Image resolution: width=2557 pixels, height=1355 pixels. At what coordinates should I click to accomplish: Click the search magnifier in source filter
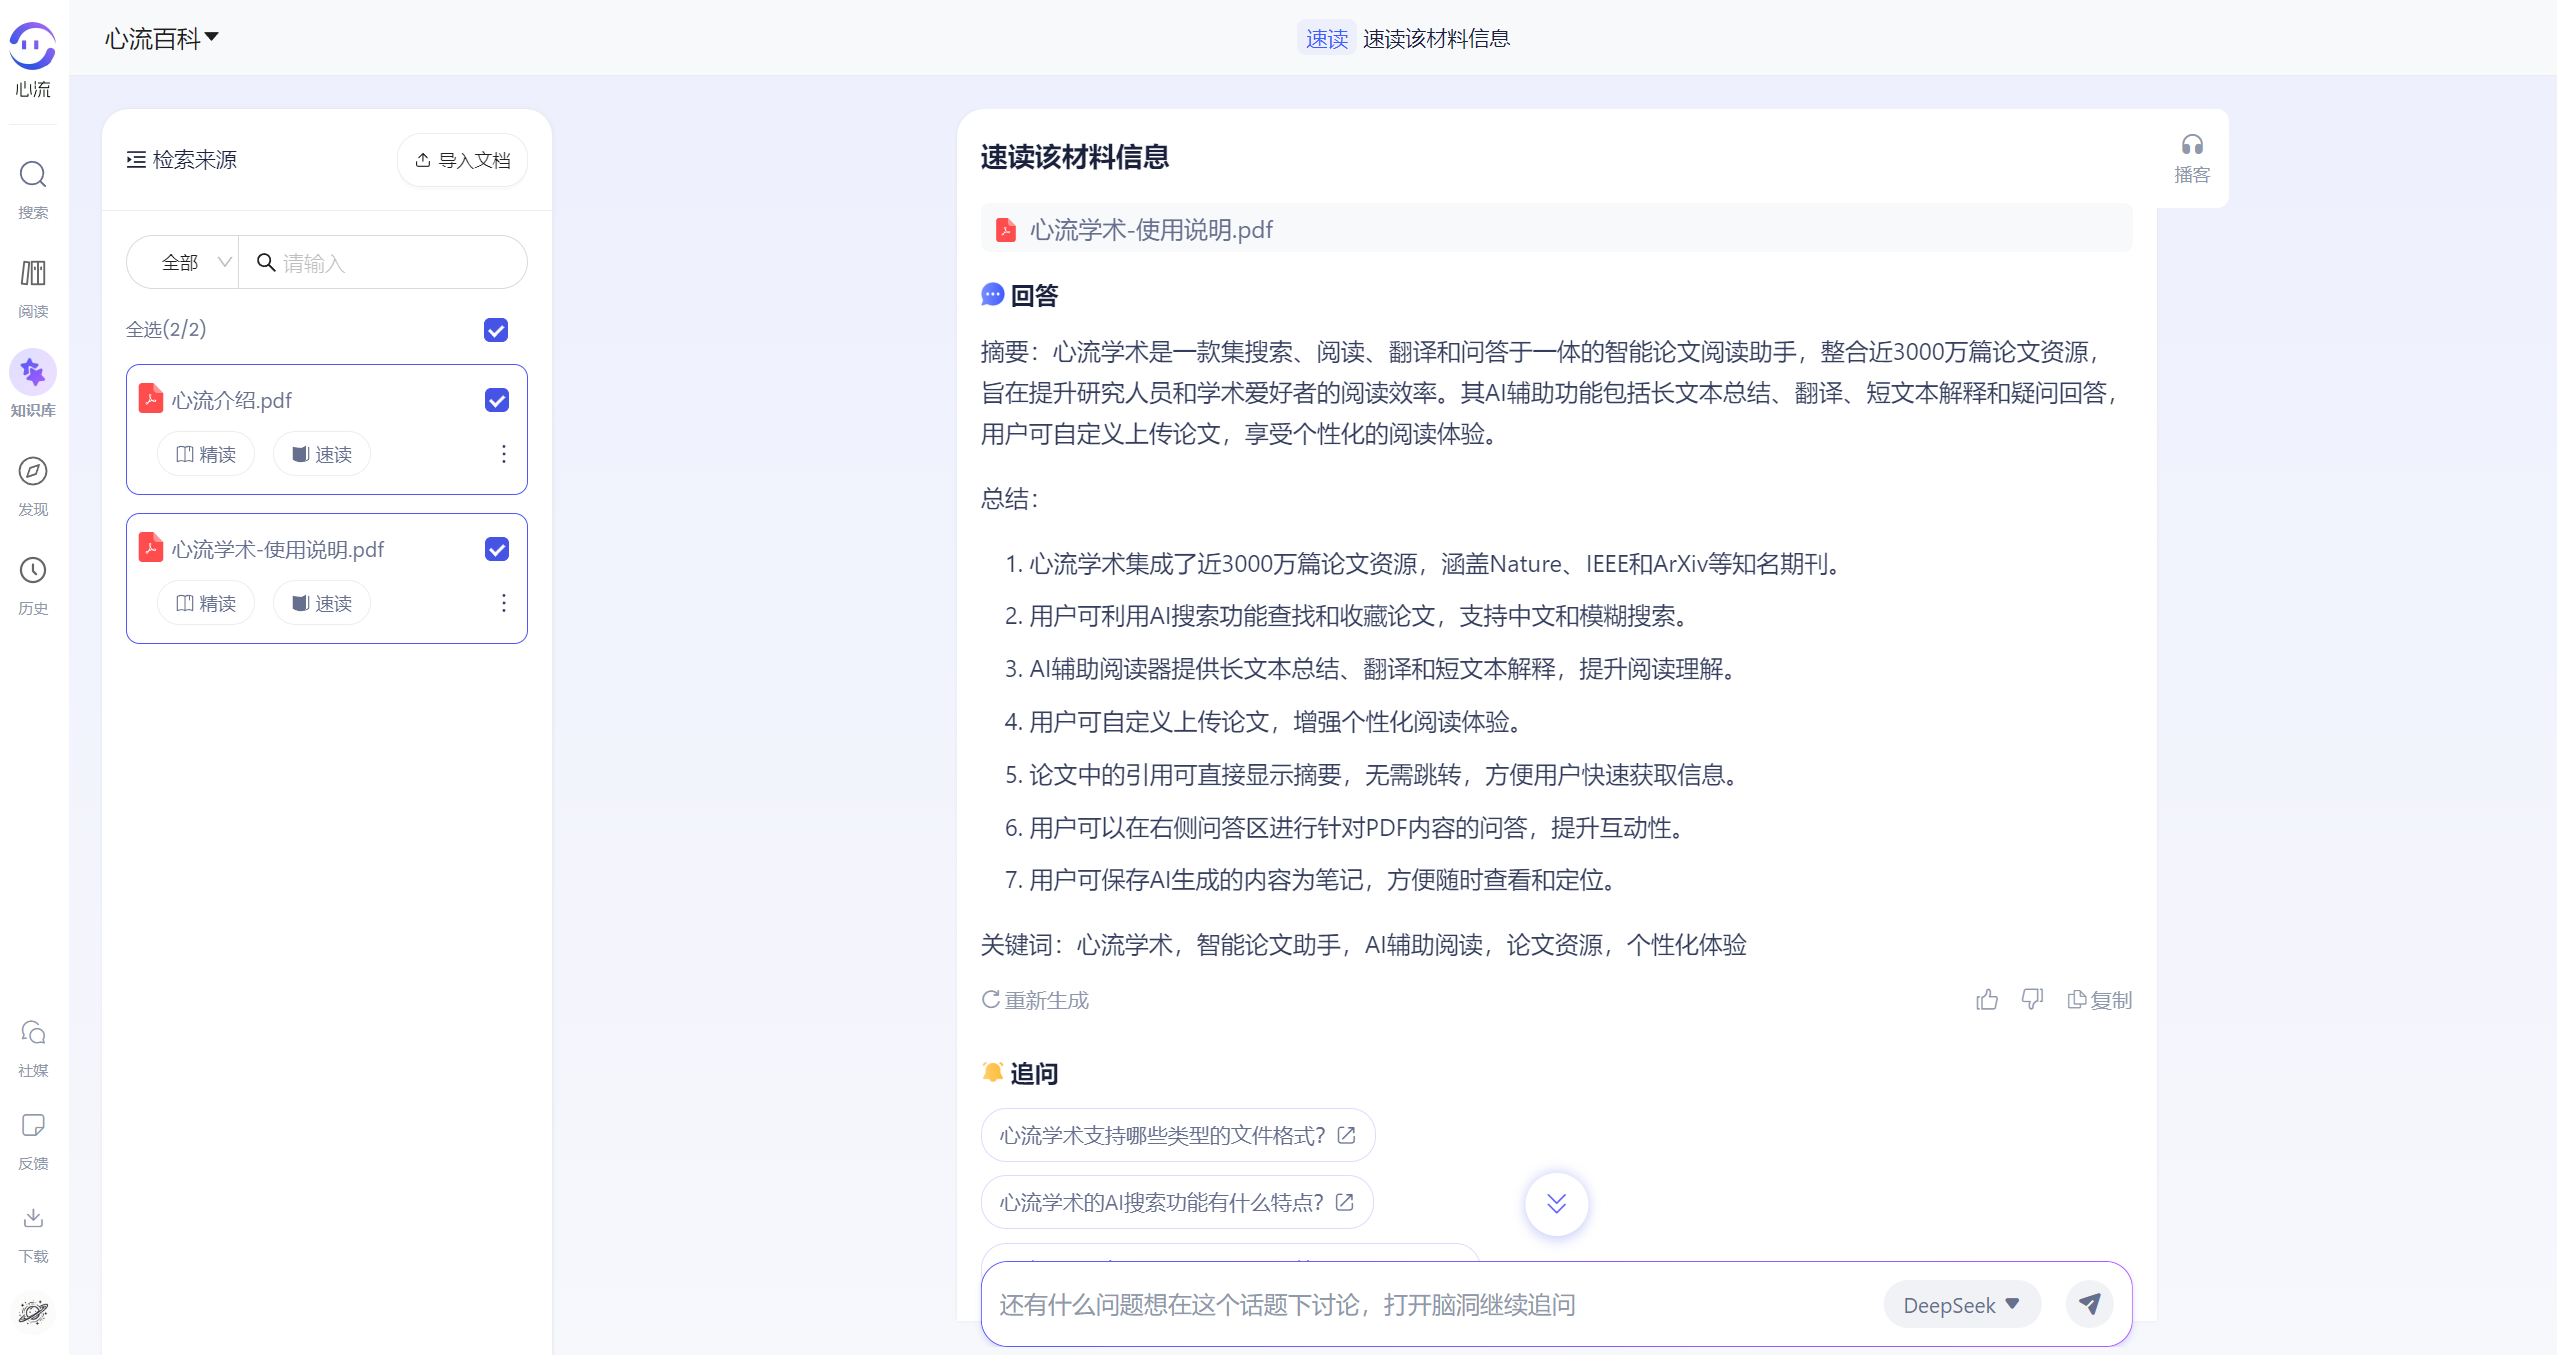click(266, 262)
